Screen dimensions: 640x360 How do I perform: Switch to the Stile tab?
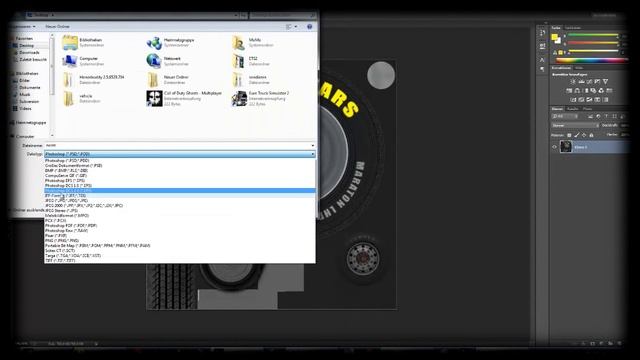579,68
